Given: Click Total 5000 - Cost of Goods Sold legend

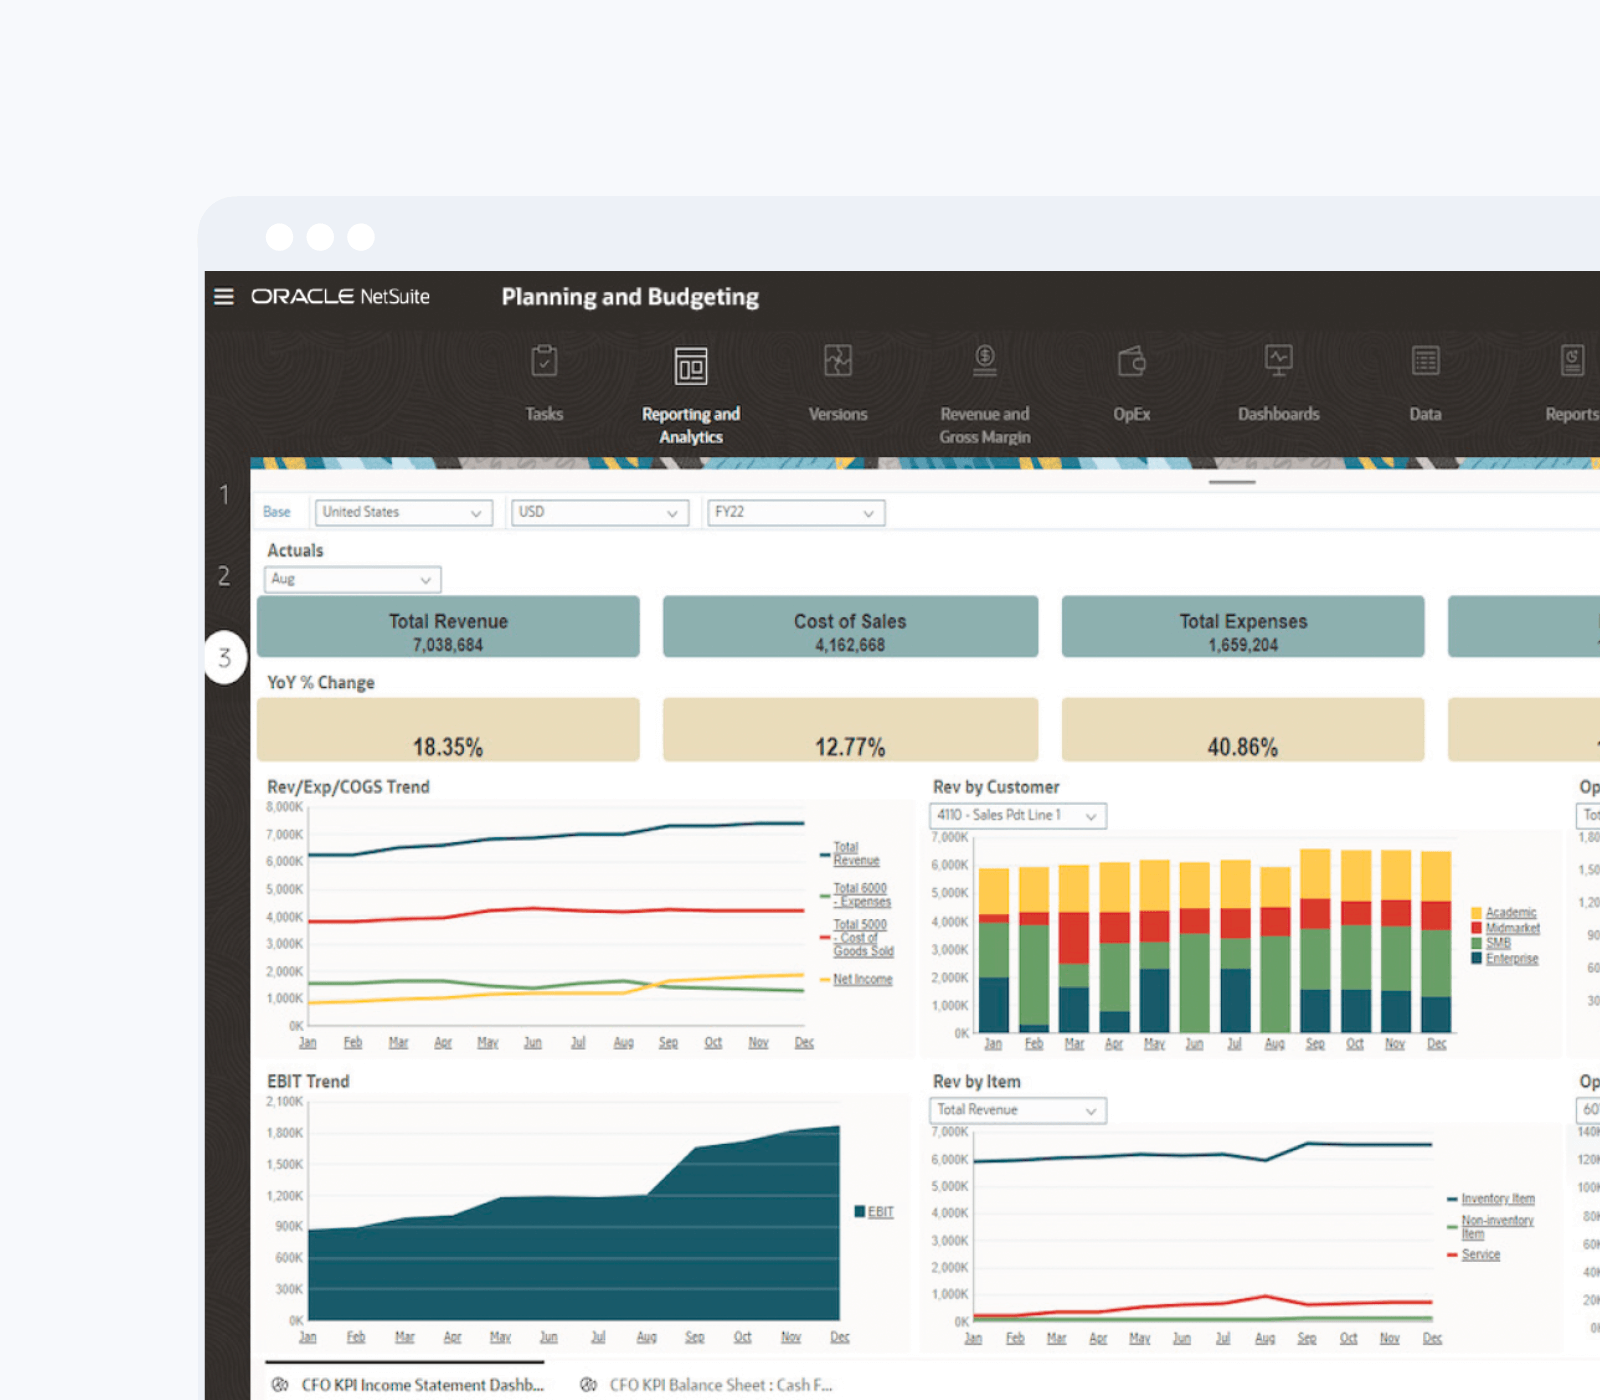Looking at the screenshot, I should (x=863, y=938).
